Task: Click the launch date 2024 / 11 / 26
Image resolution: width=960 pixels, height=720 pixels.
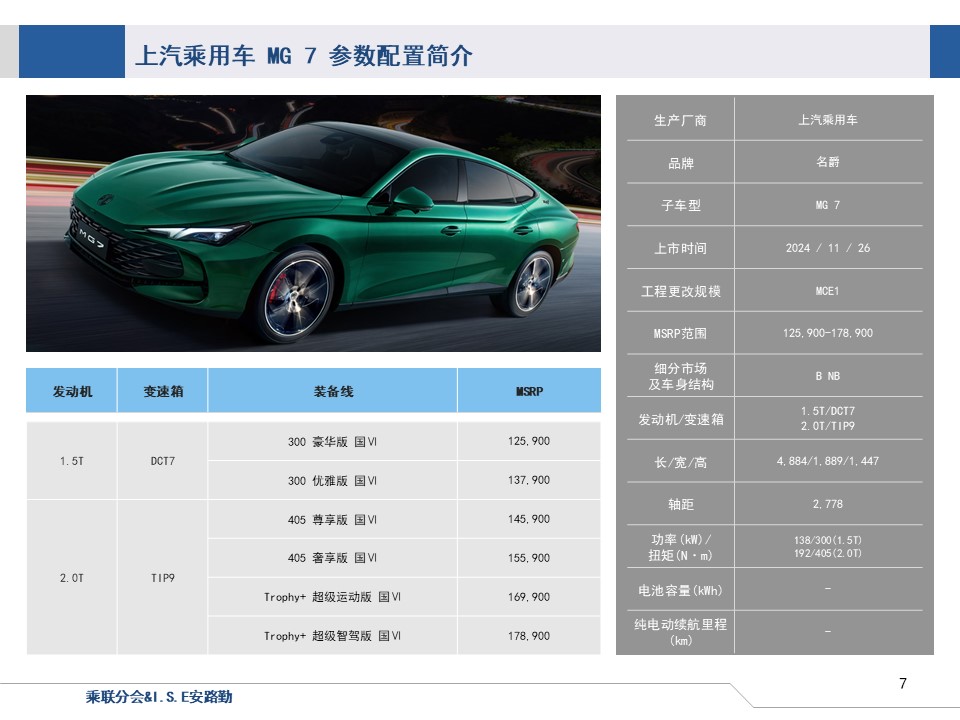Action: click(x=828, y=248)
